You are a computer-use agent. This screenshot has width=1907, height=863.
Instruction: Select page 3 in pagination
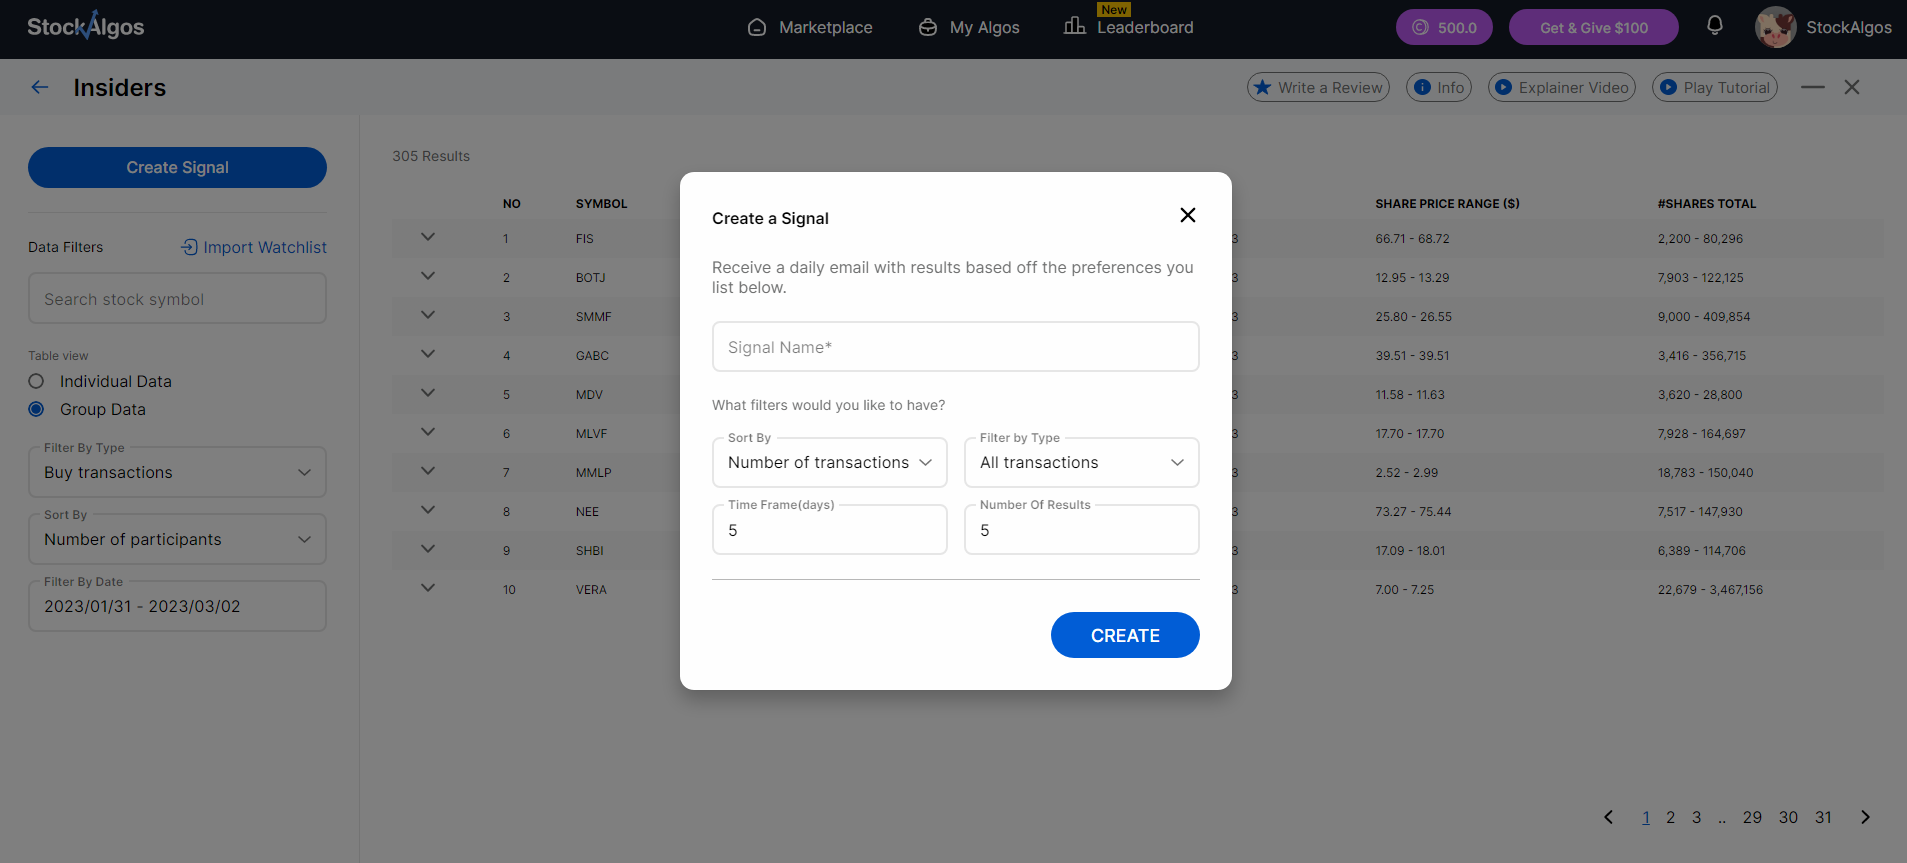(1696, 817)
